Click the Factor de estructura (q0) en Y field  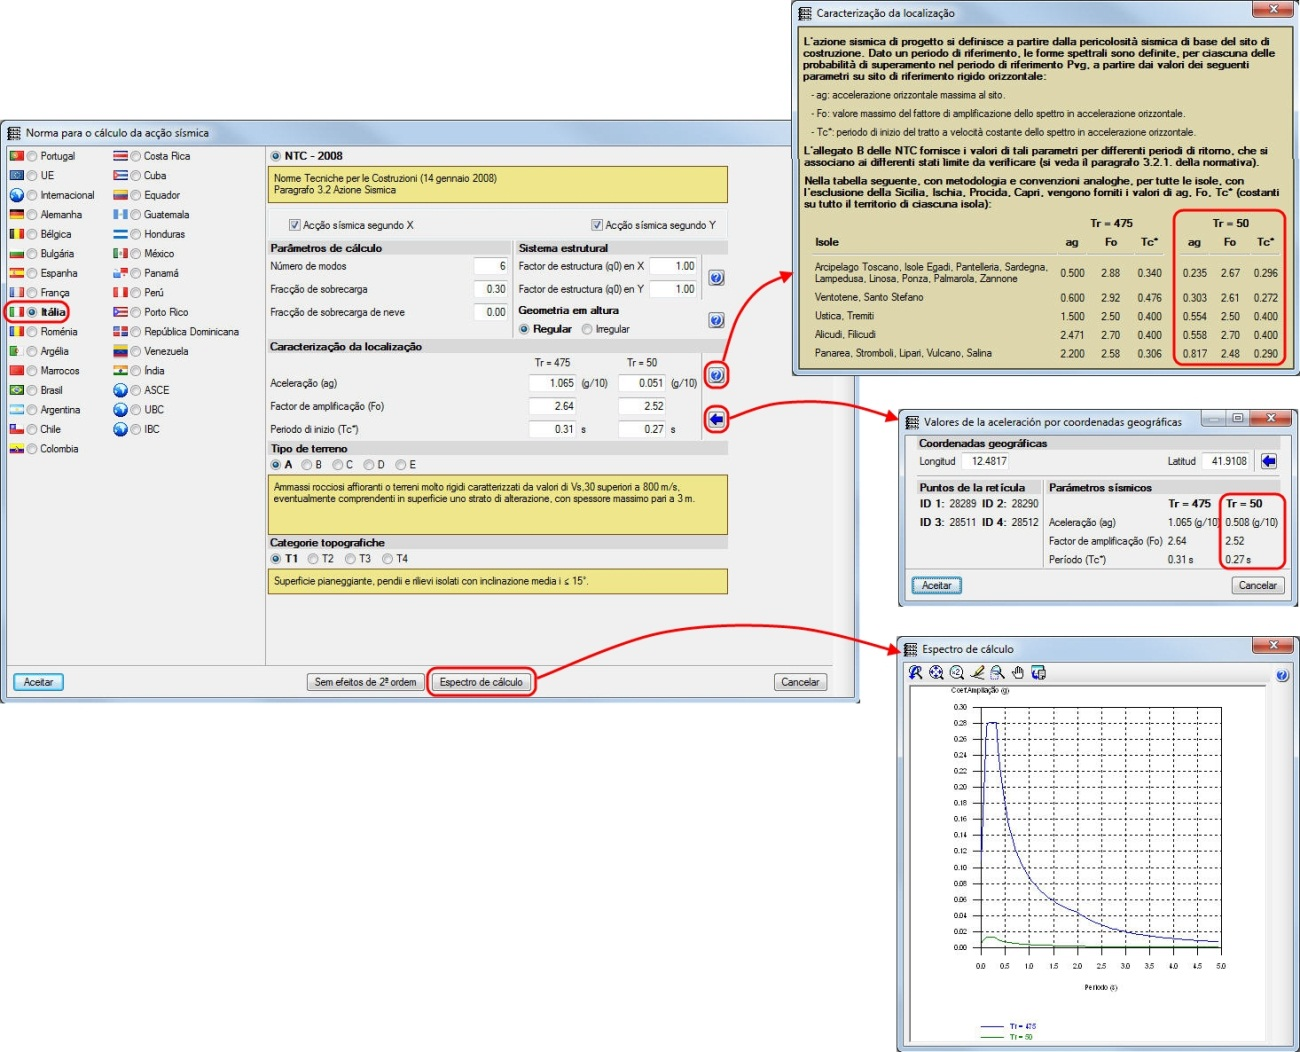point(673,289)
